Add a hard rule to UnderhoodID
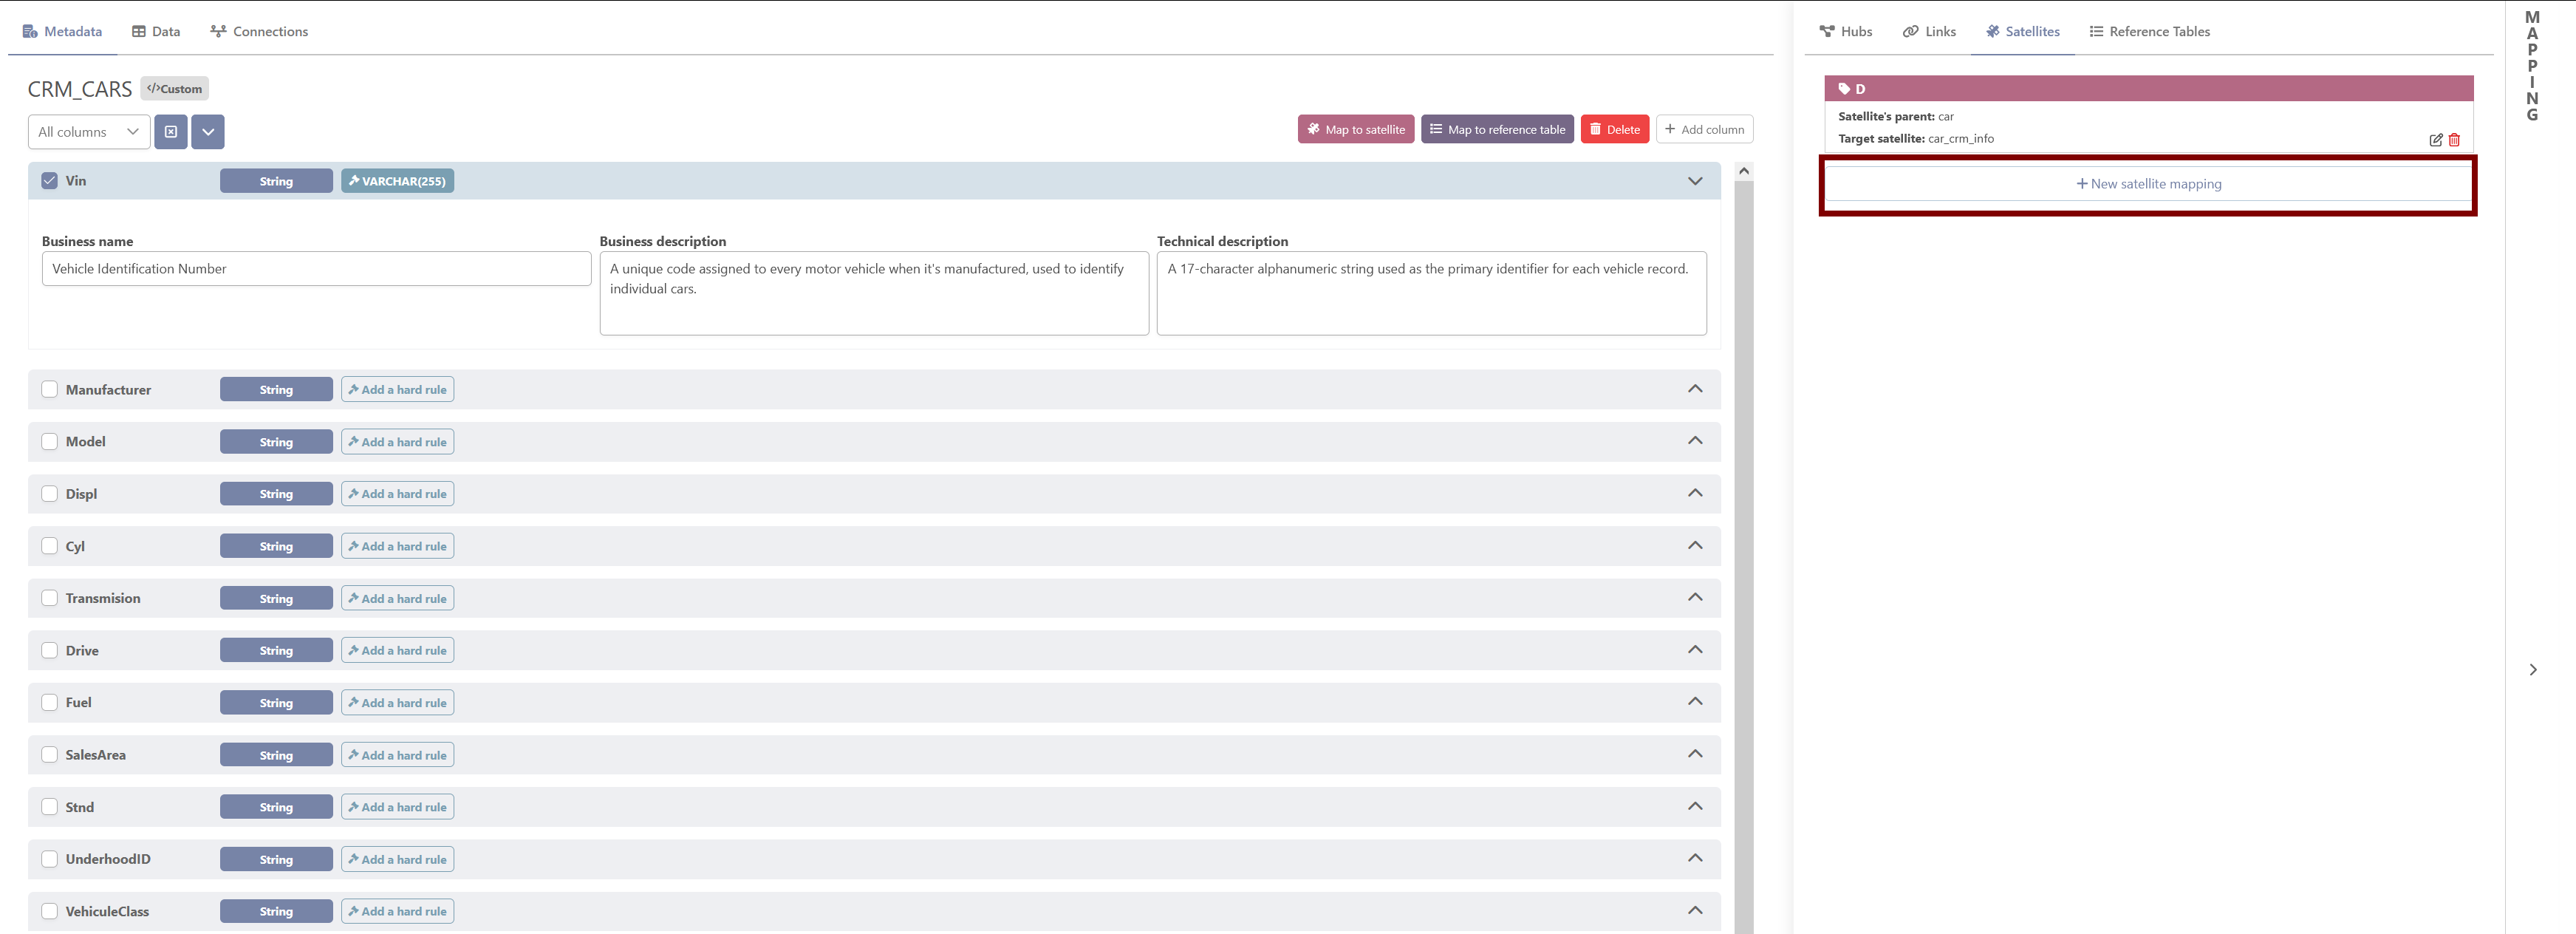Screen dimensions: 2576x934 [397, 859]
